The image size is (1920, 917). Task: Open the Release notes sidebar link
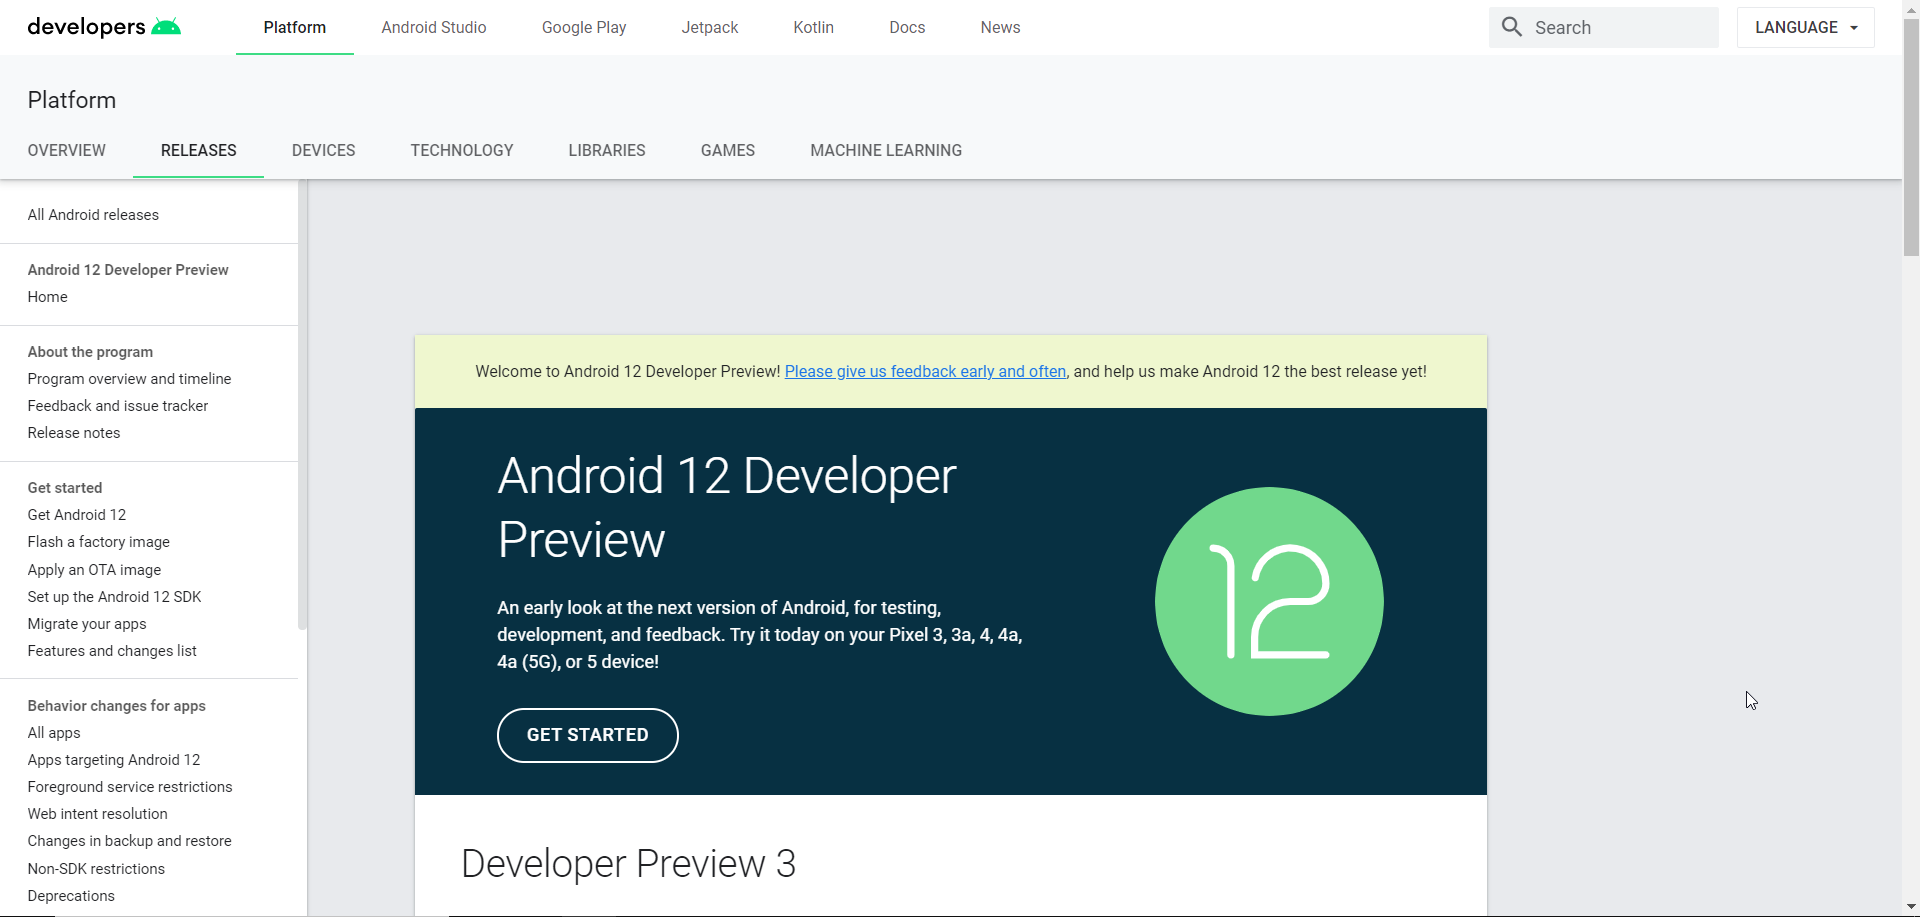point(74,433)
